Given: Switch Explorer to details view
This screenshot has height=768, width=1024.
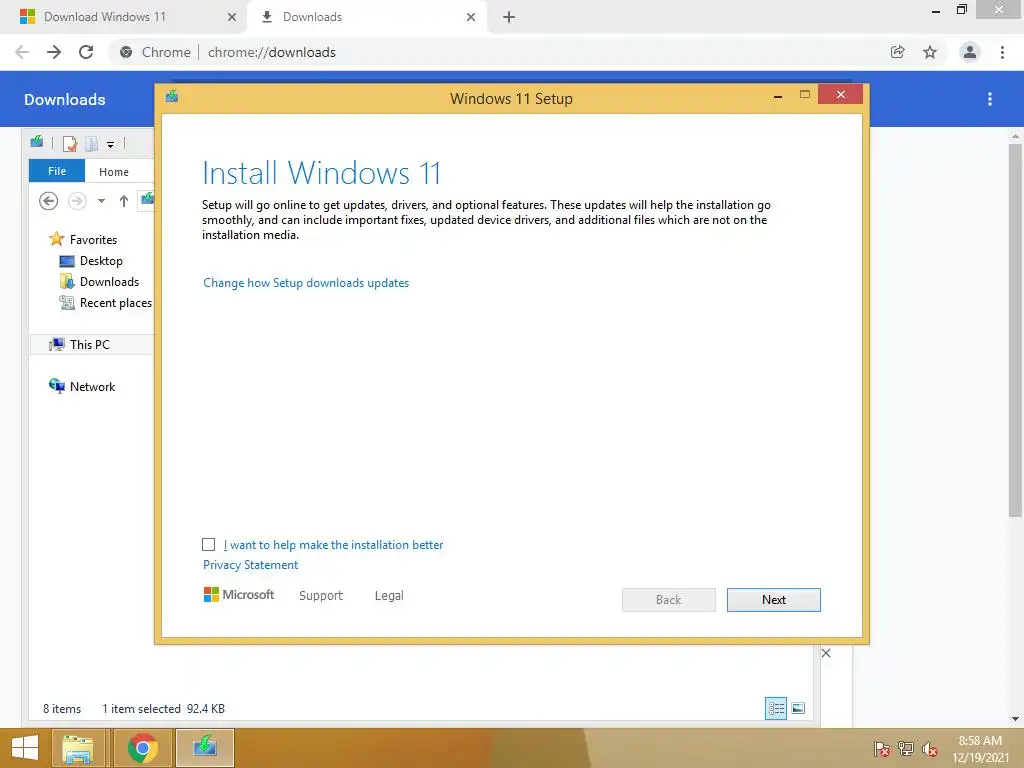Looking at the screenshot, I should coord(776,708).
